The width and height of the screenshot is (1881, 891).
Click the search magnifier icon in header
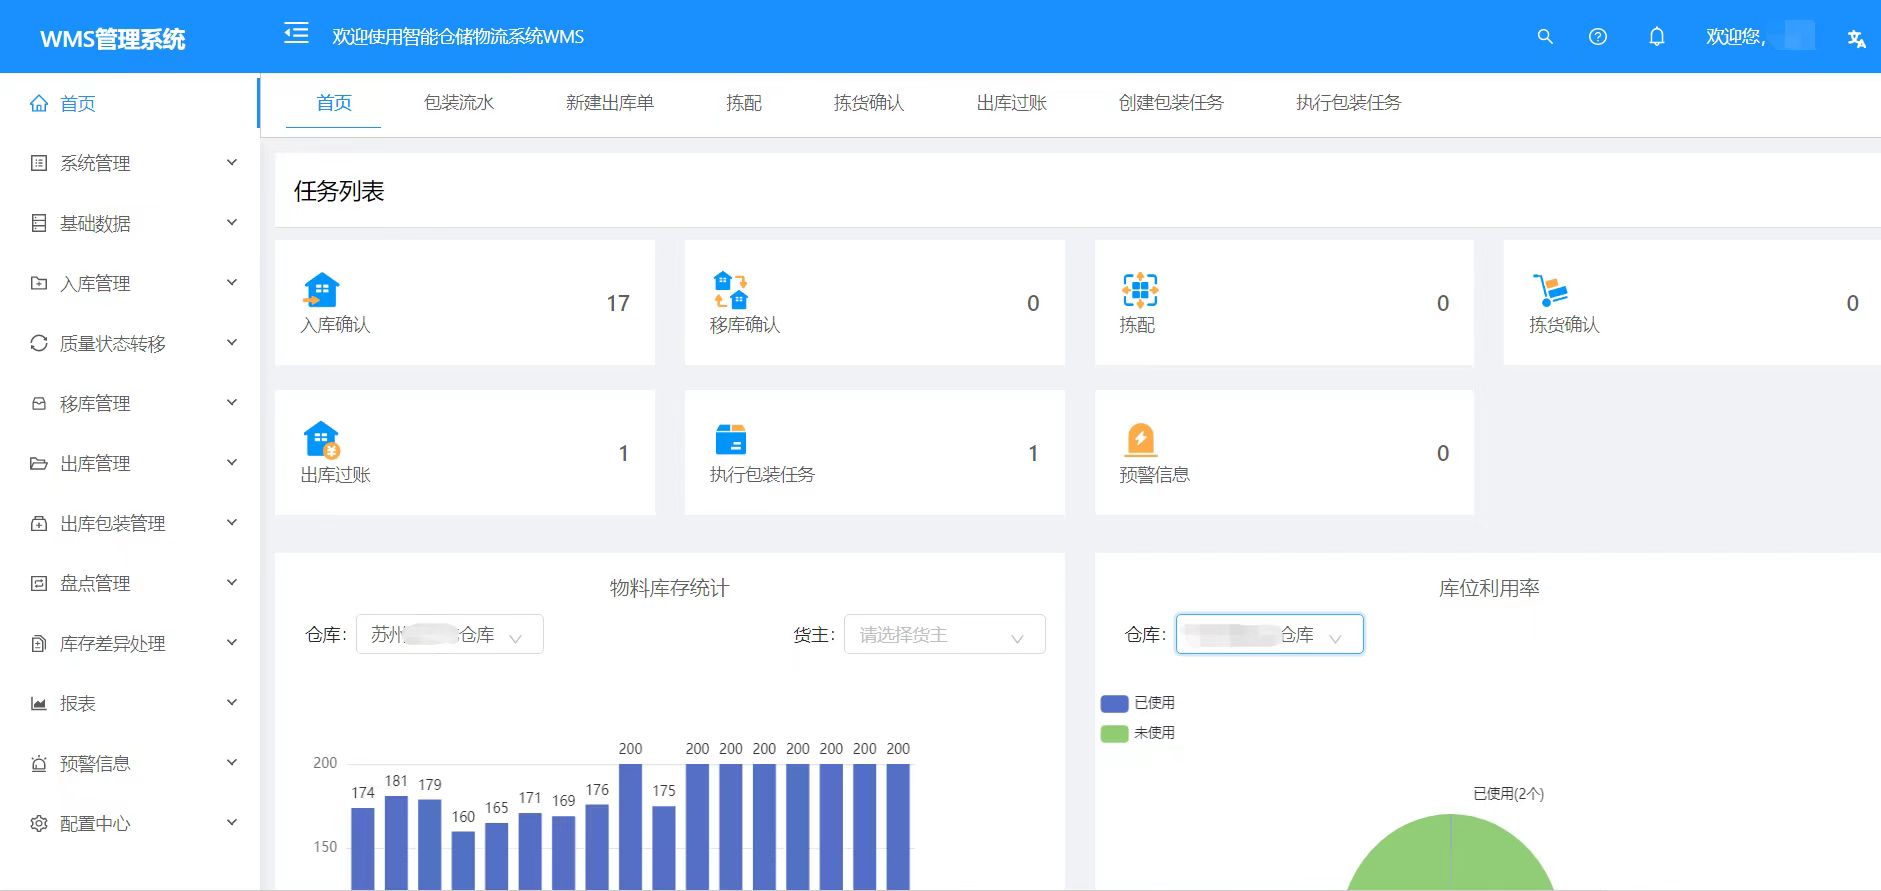tap(1545, 37)
